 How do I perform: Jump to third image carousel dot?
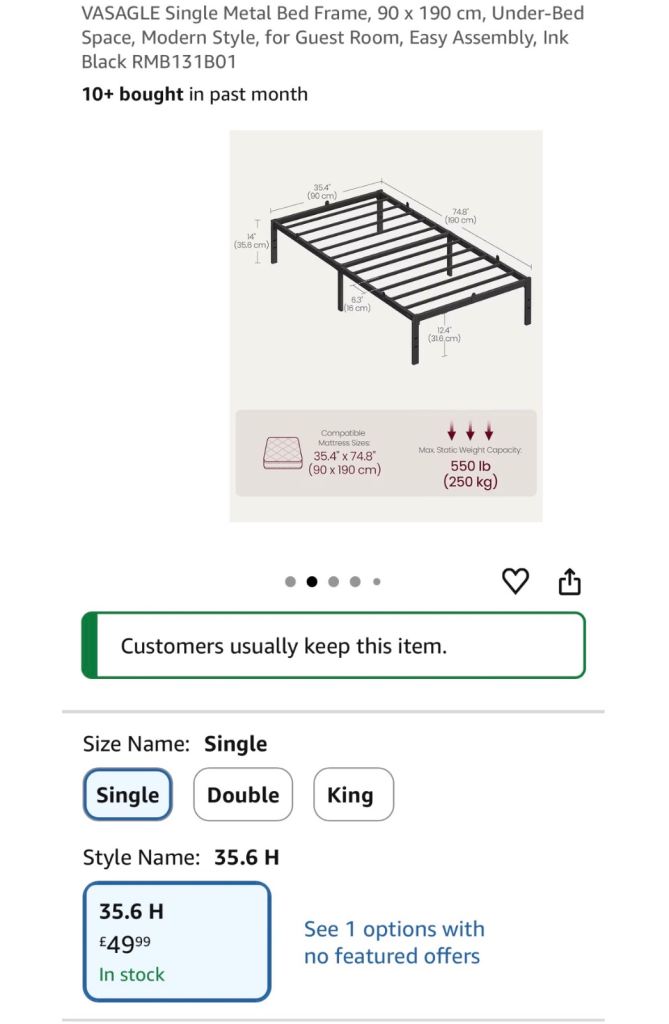point(333,582)
